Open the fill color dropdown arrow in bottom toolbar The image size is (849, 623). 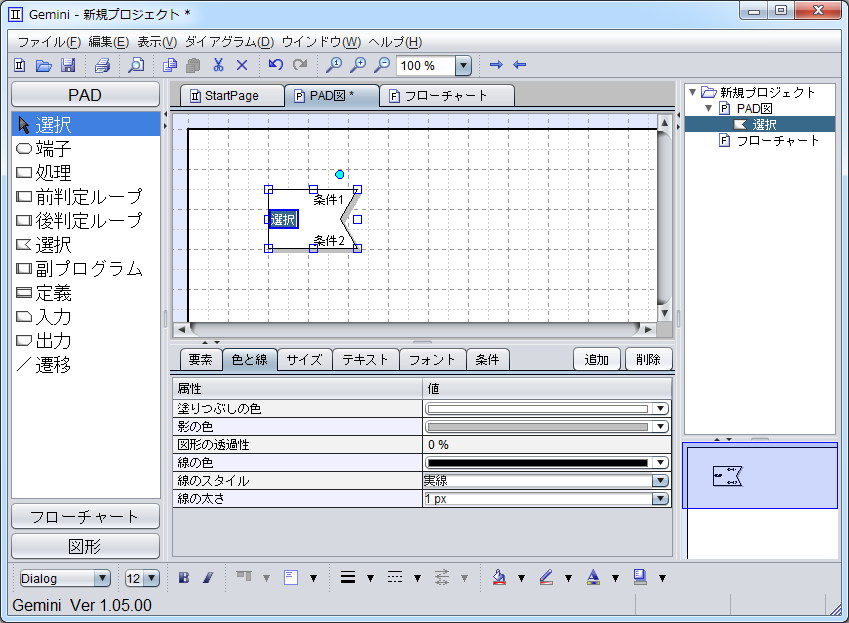521,579
